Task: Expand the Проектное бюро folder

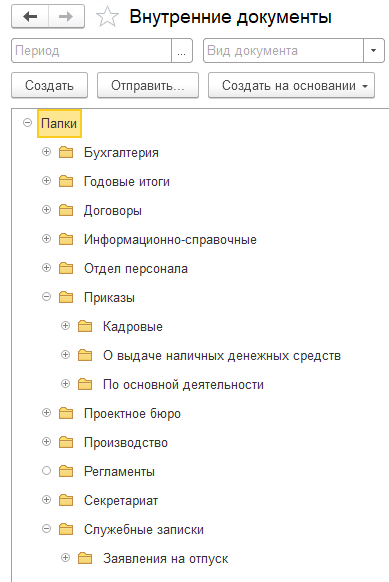Action: (x=46, y=412)
